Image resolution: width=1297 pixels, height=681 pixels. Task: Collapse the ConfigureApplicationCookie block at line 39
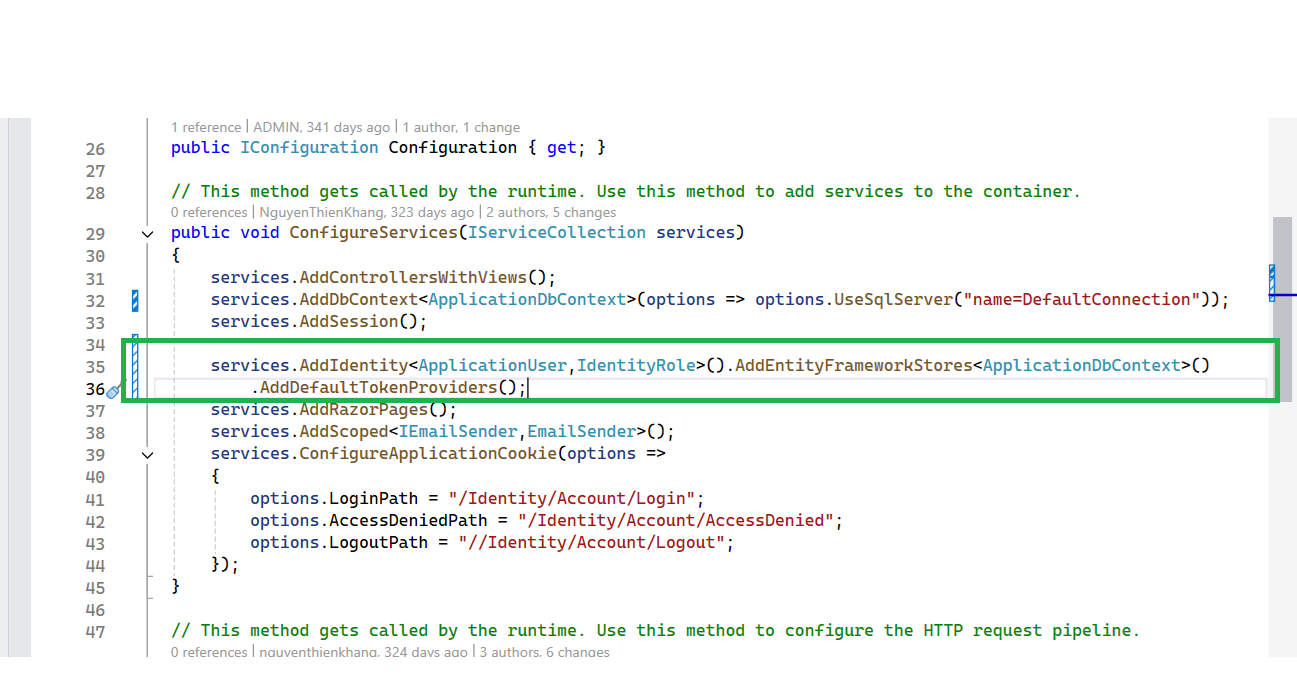click(x=148, y=454)
